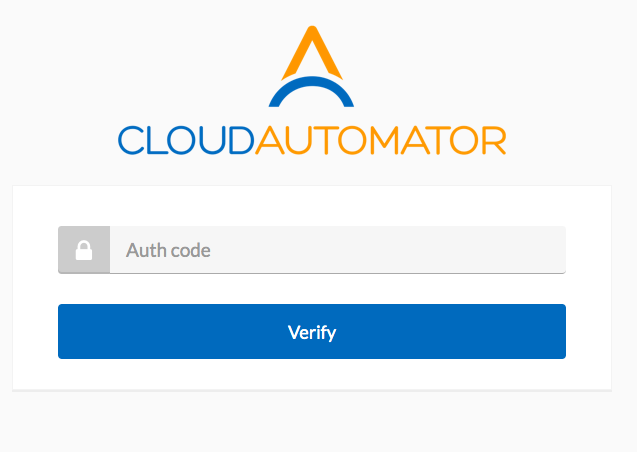
Task: Click the empty right end of Auth code field
Action: [528, 250]
